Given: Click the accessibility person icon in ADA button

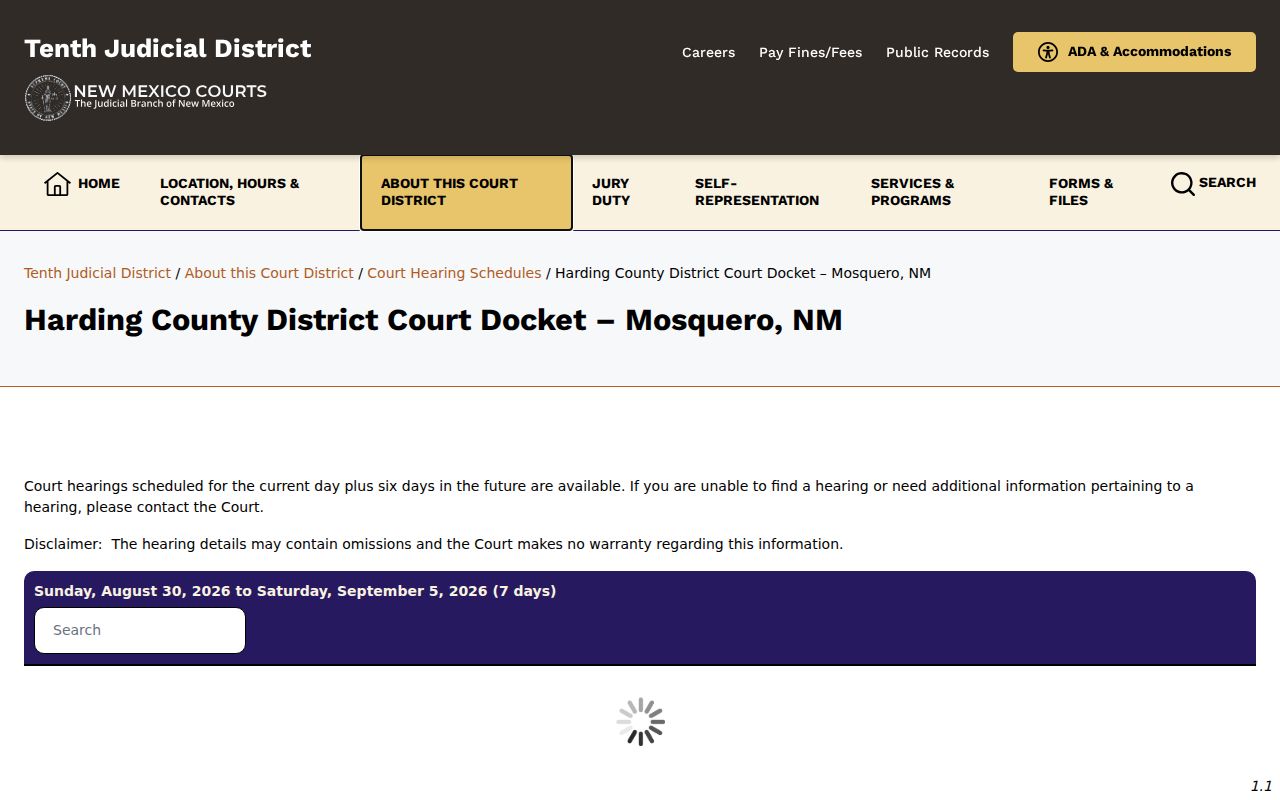Looking at the screenshot, I should 1048,52.
